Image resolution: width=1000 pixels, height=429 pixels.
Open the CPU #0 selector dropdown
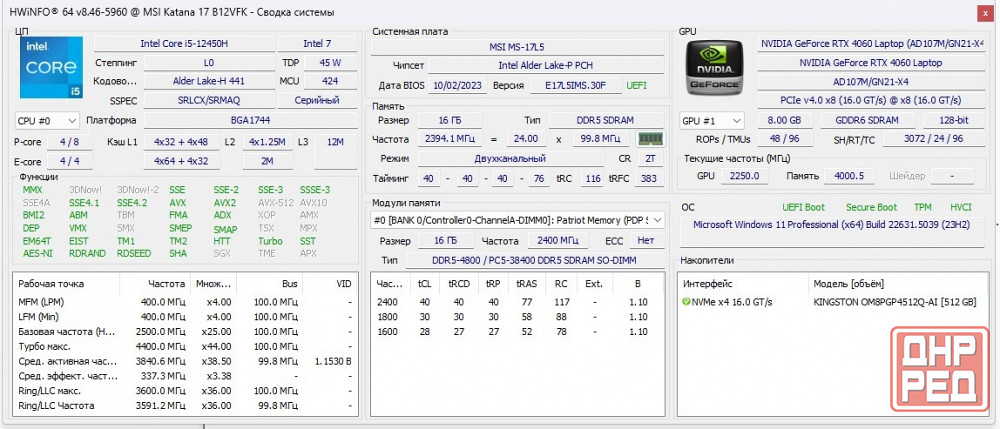click(x=47, y=120)
